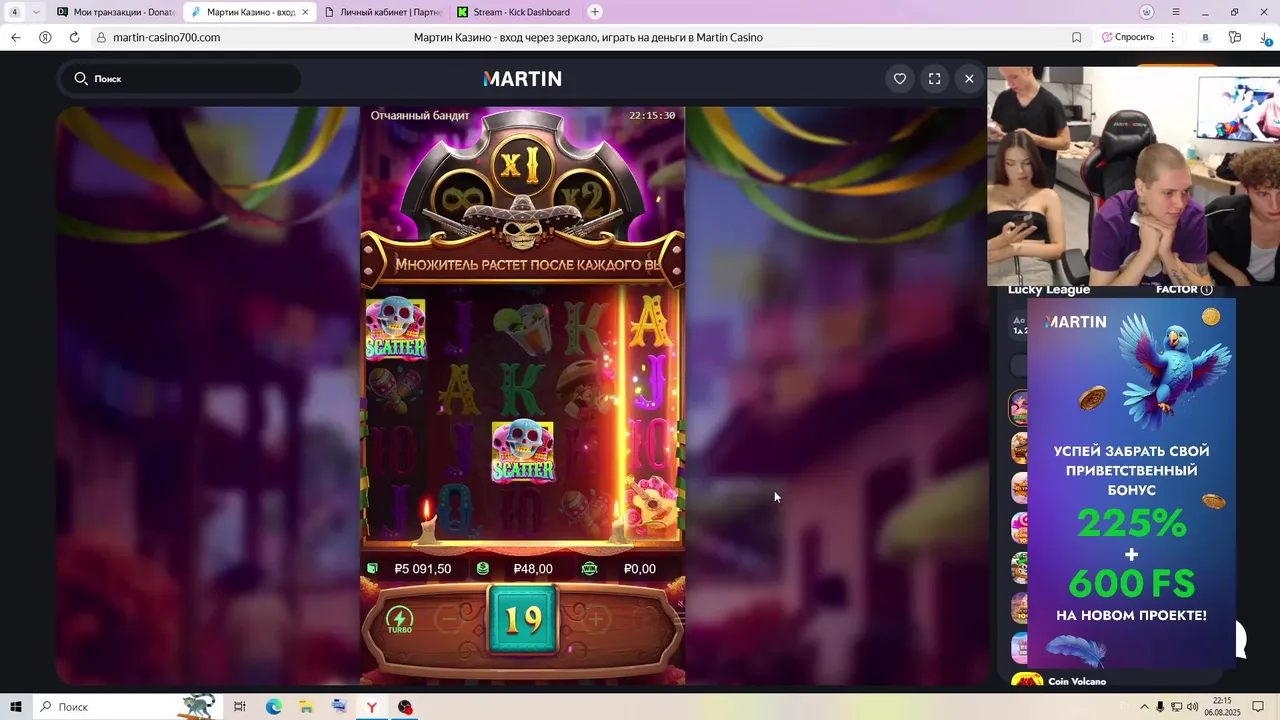Open Yandex home button
The image size is (1280, 720).
tap(45, 37)
